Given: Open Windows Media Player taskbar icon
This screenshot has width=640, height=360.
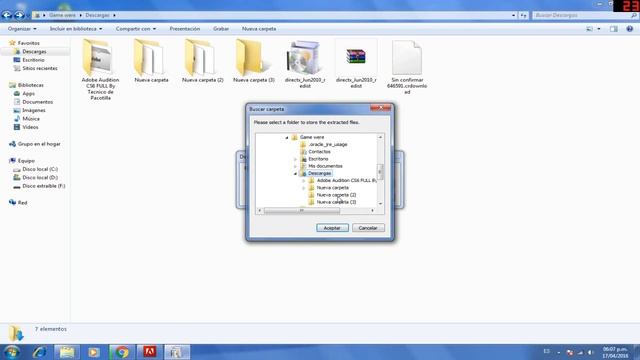Looking at the screenshot, I should tap(94, 352).
